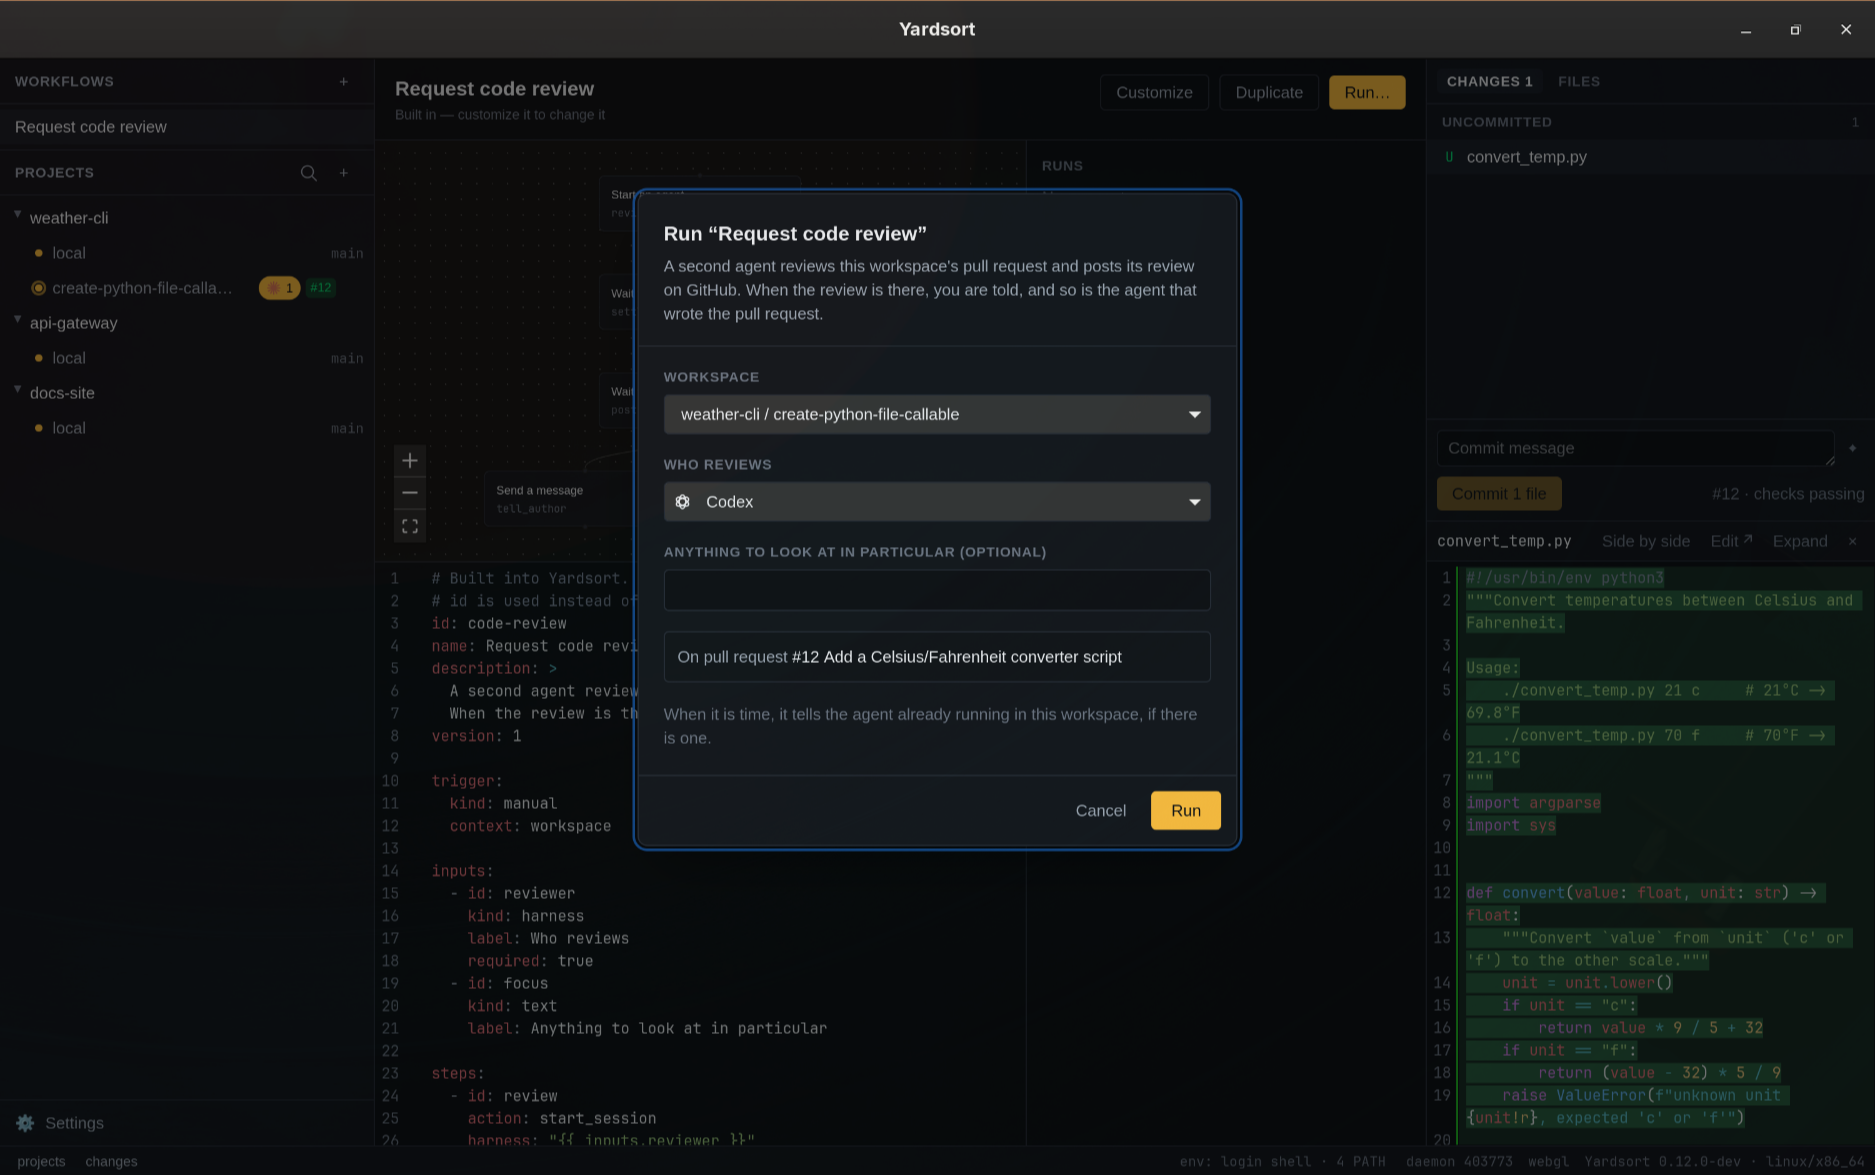
Task: Click the U status marker for convert_temp.py
Action: [1449, 157]
